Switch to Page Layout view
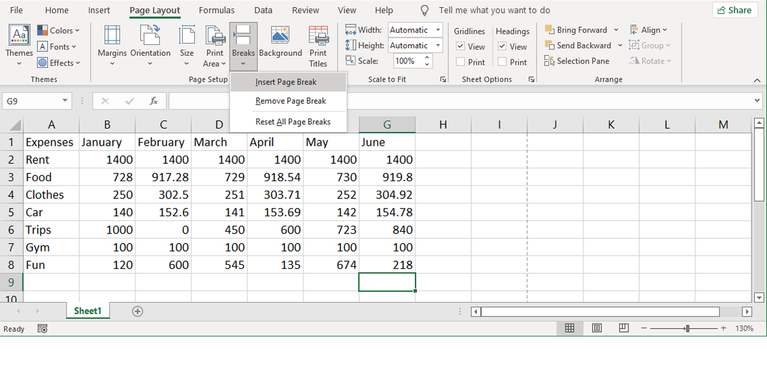 click(597, 328)
